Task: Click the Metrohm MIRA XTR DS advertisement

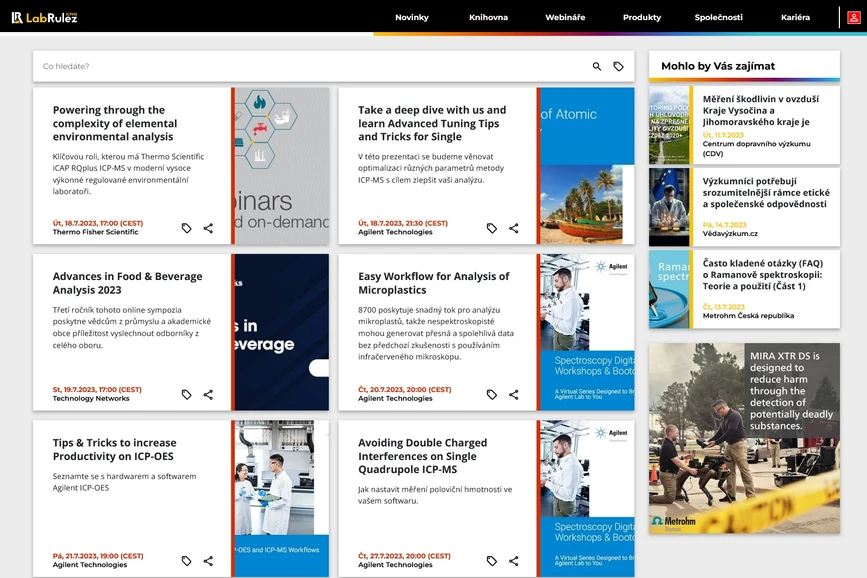Action: 744,438
